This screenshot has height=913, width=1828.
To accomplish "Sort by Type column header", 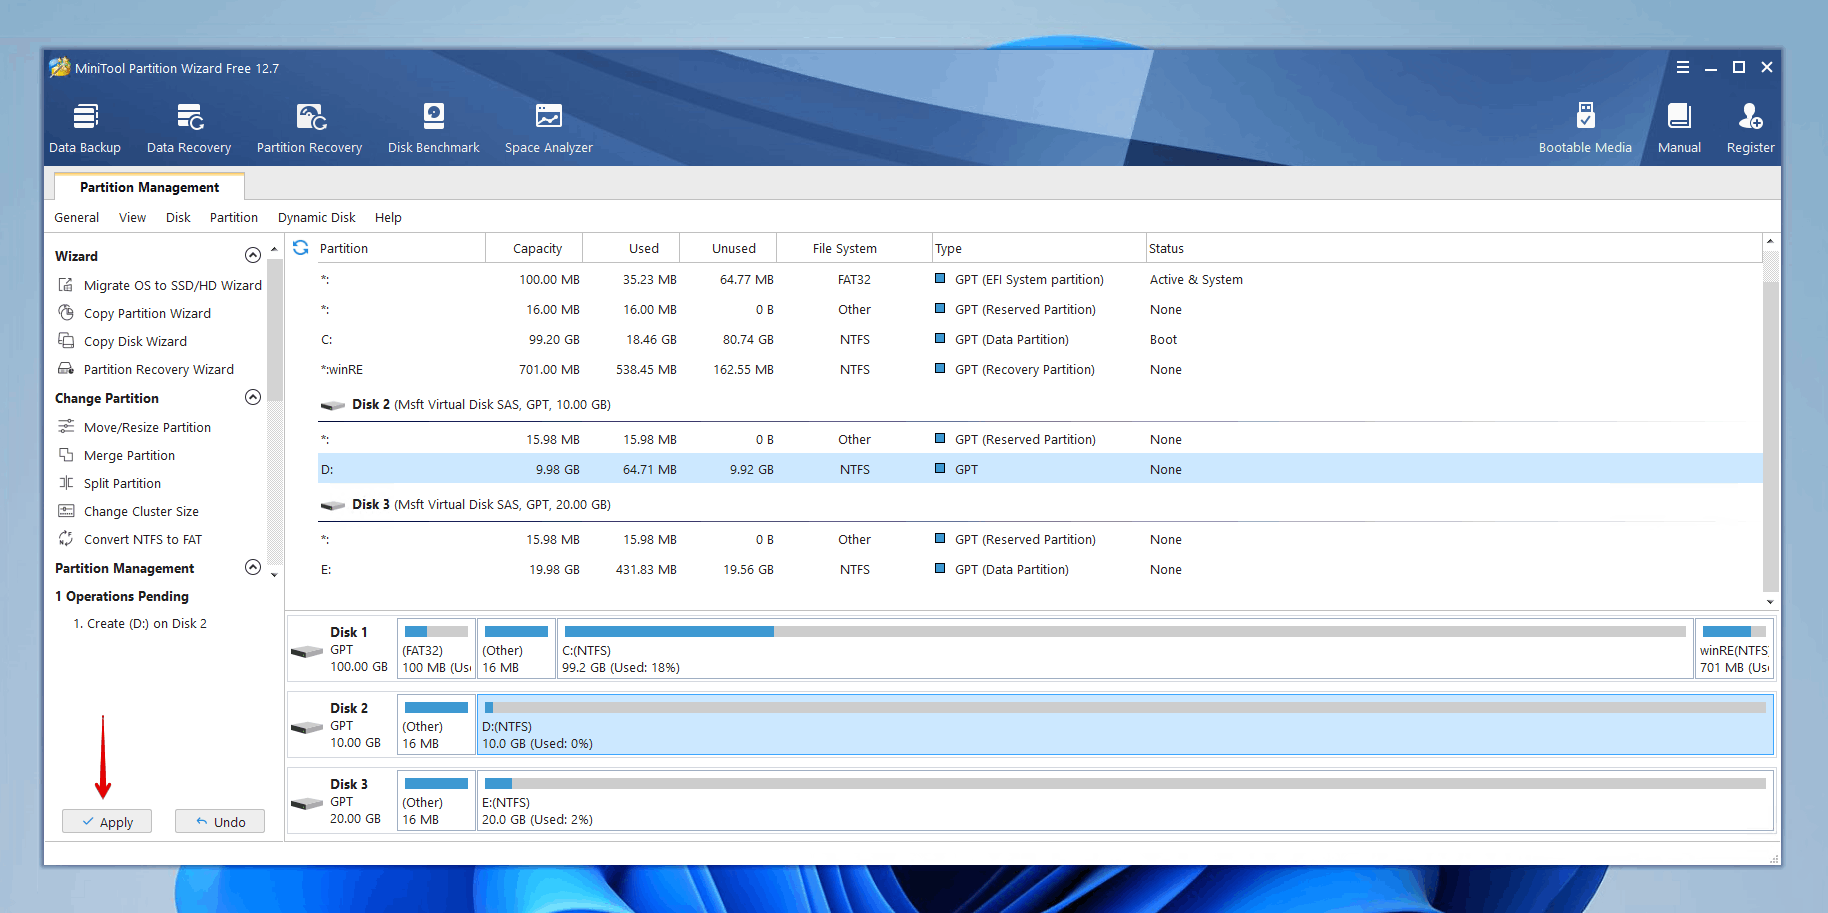I will tap(1039, 248).
